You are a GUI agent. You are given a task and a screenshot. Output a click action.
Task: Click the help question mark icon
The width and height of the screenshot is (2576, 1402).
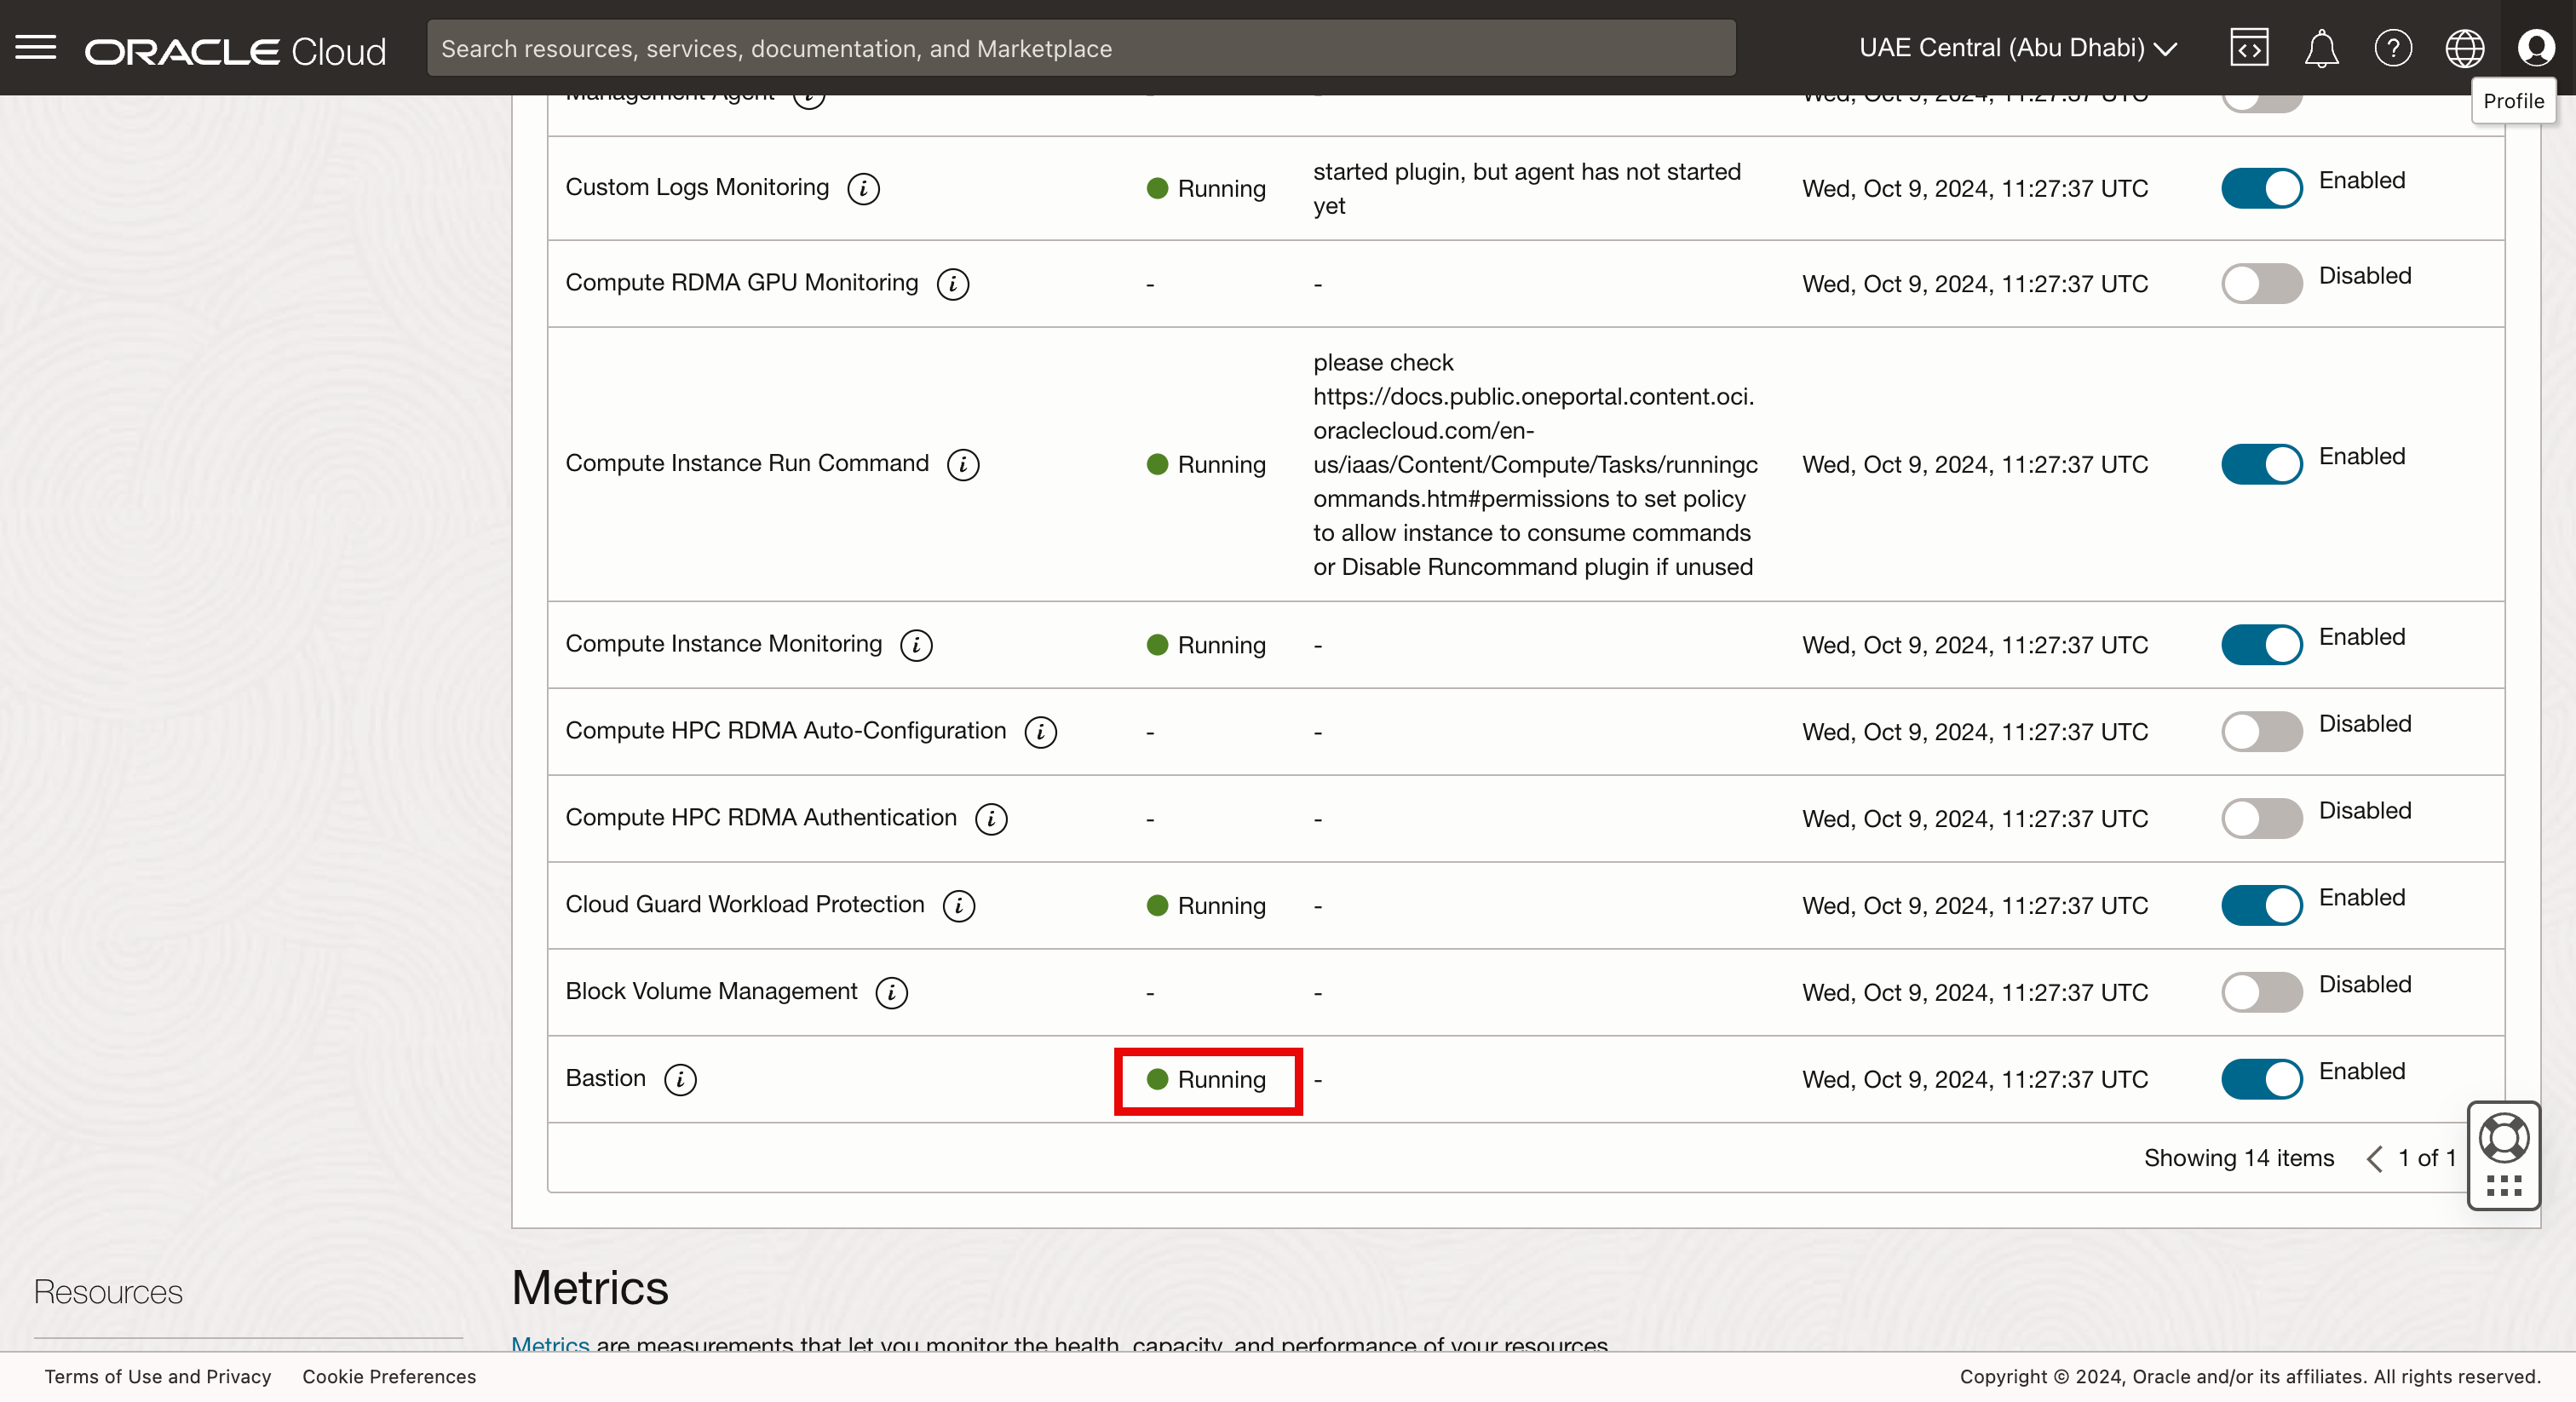[2393, 48]
